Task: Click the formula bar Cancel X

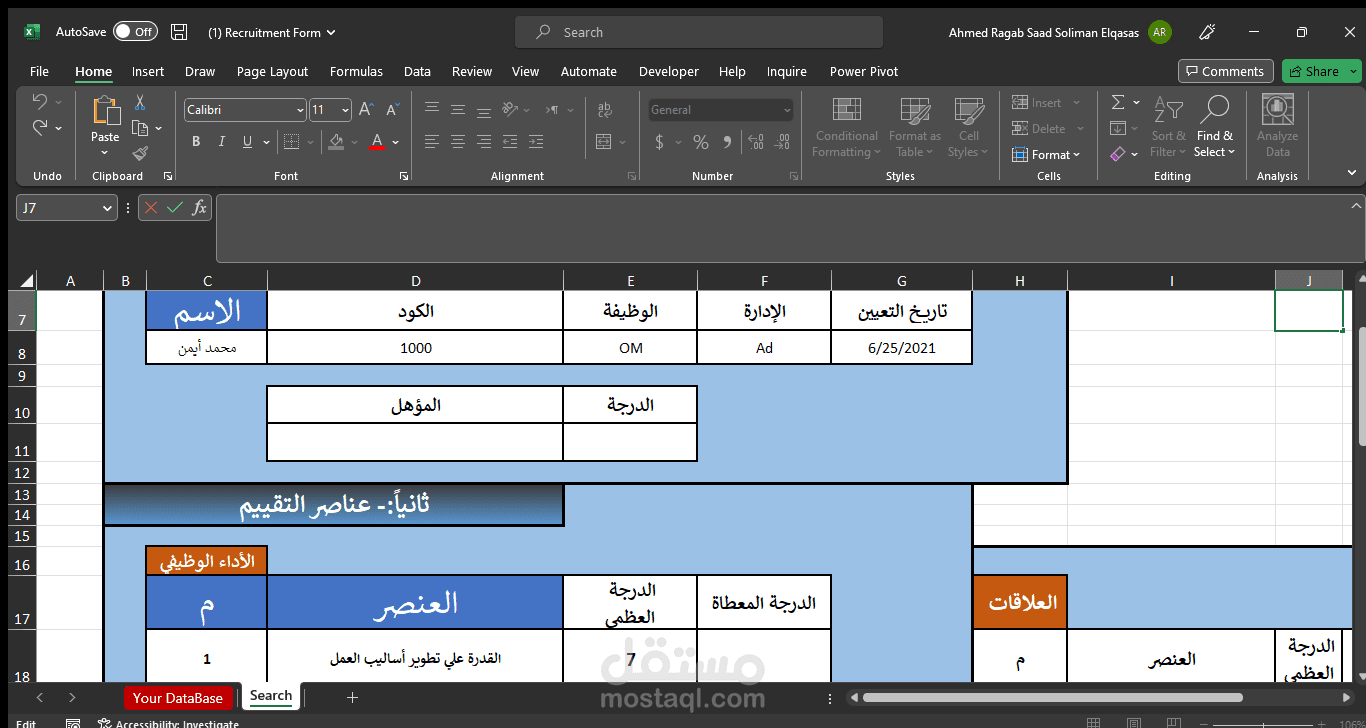Action: (151, 208)
